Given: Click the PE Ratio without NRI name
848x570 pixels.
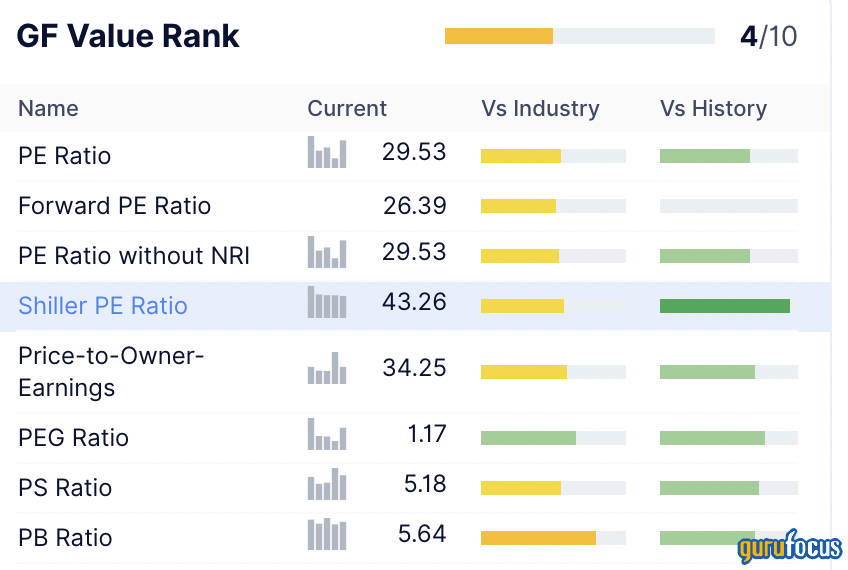Looking at the screenshot, I should (134, 256).
